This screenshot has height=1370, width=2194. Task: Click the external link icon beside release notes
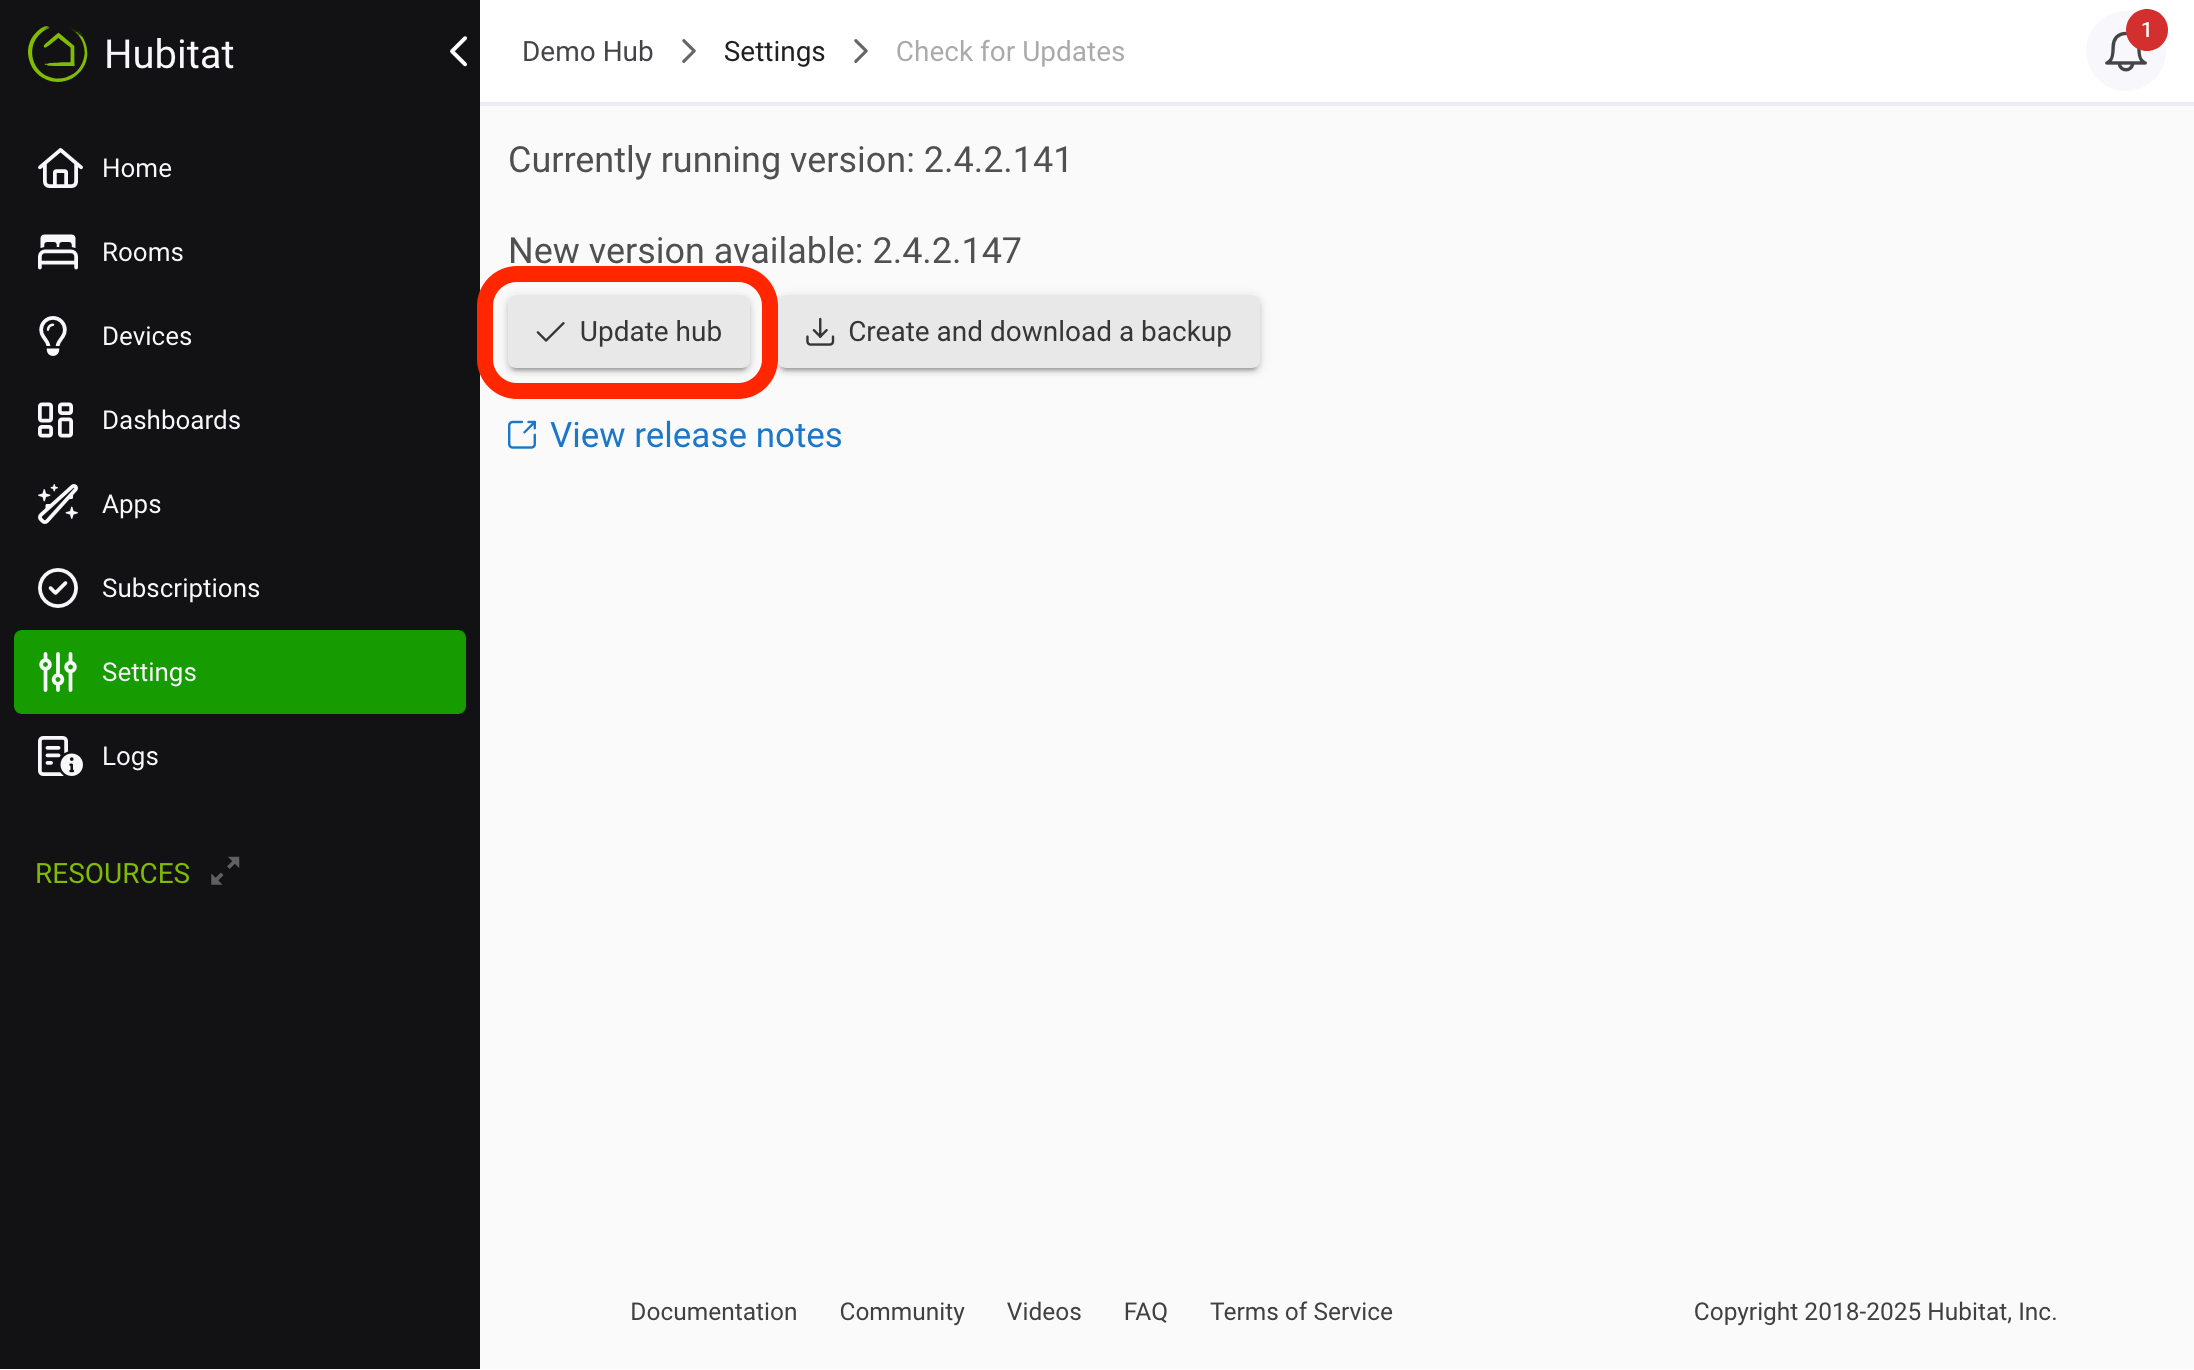(522, 435)
